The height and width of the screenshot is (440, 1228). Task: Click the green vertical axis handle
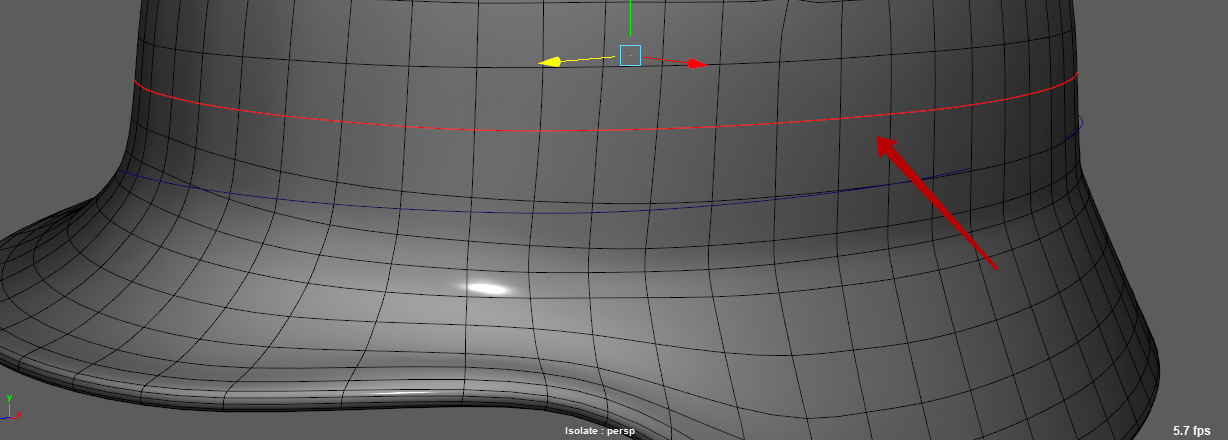point(630,18)
